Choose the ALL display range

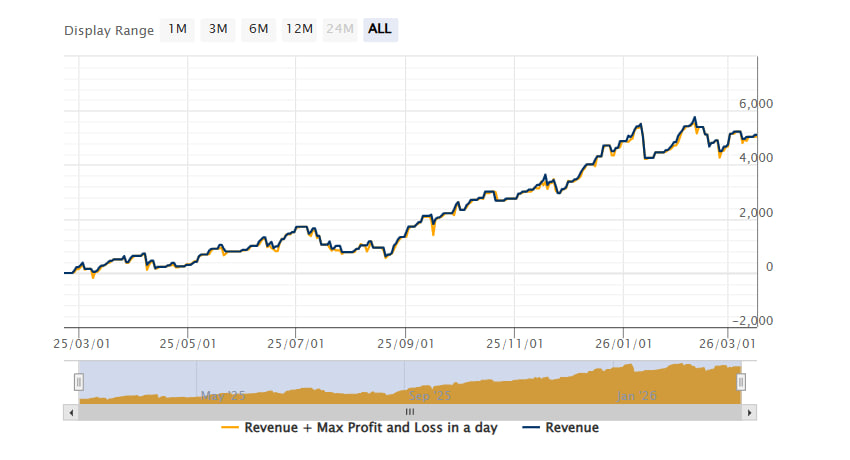380,29
